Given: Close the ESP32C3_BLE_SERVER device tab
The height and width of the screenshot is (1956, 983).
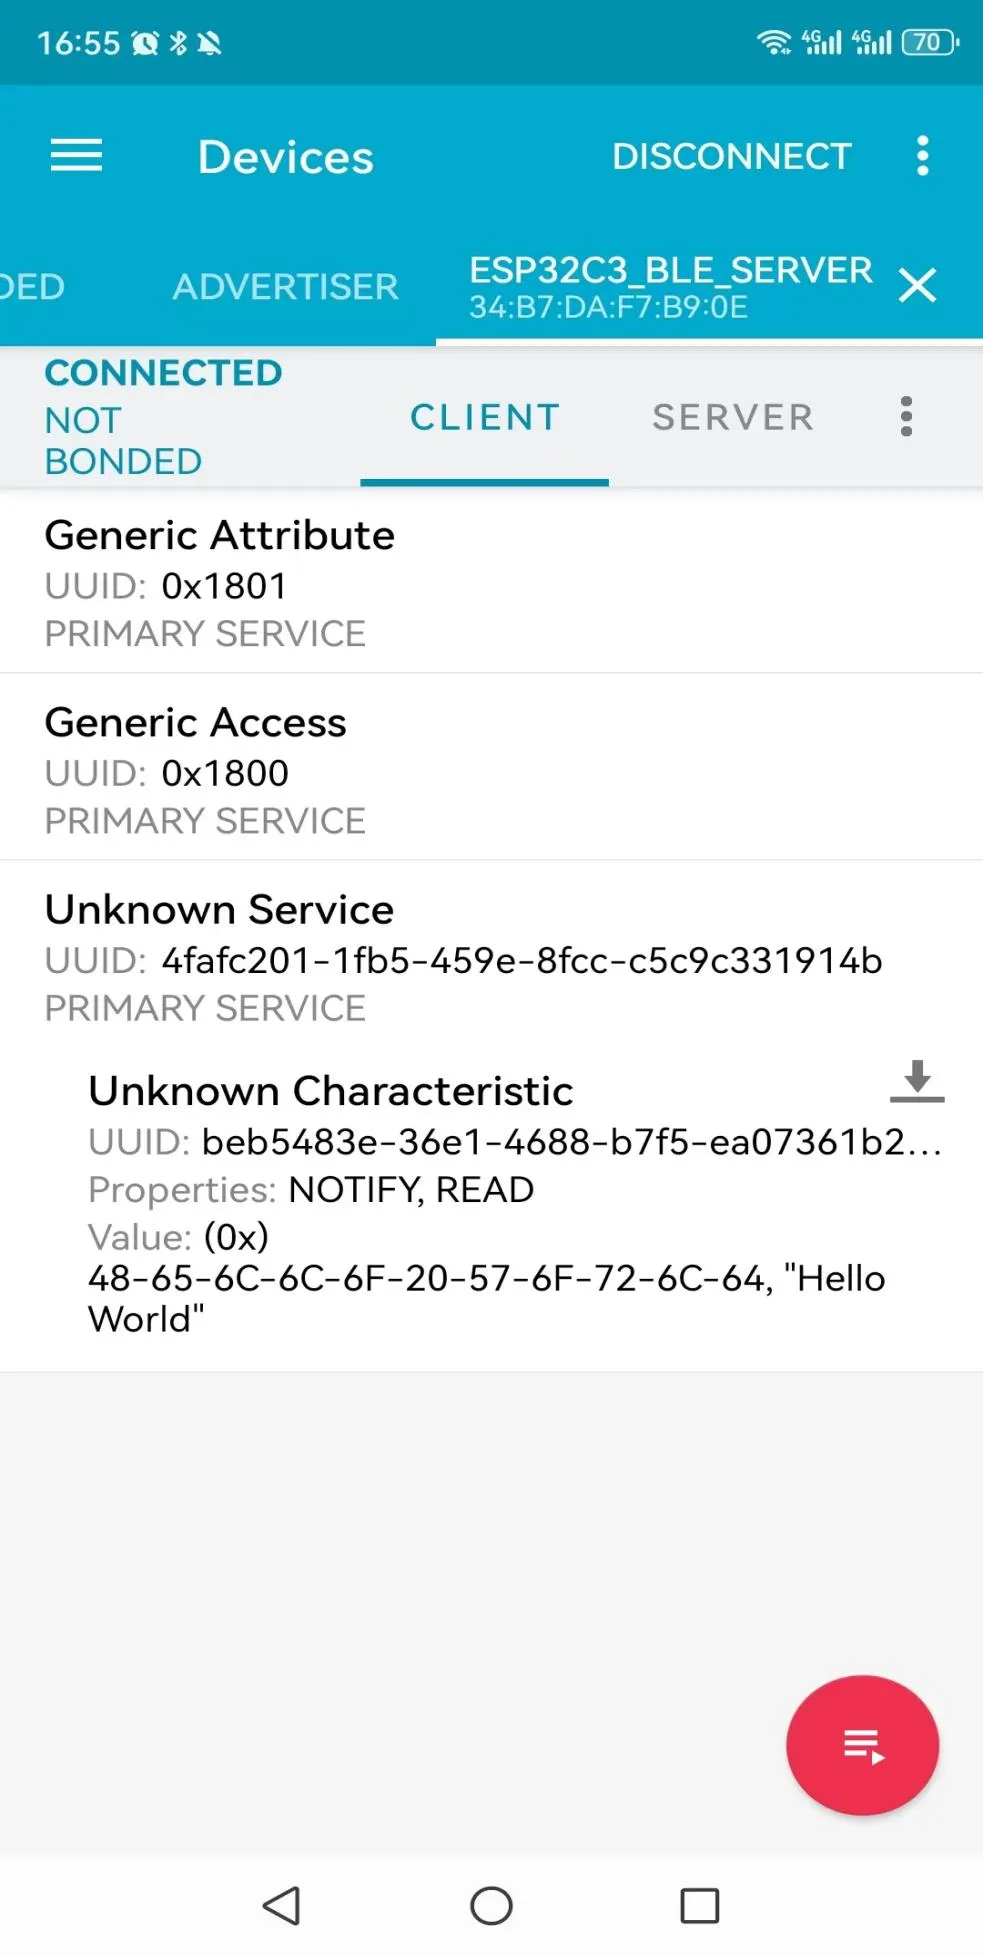Looking at the screenshot, I should 917,286.
